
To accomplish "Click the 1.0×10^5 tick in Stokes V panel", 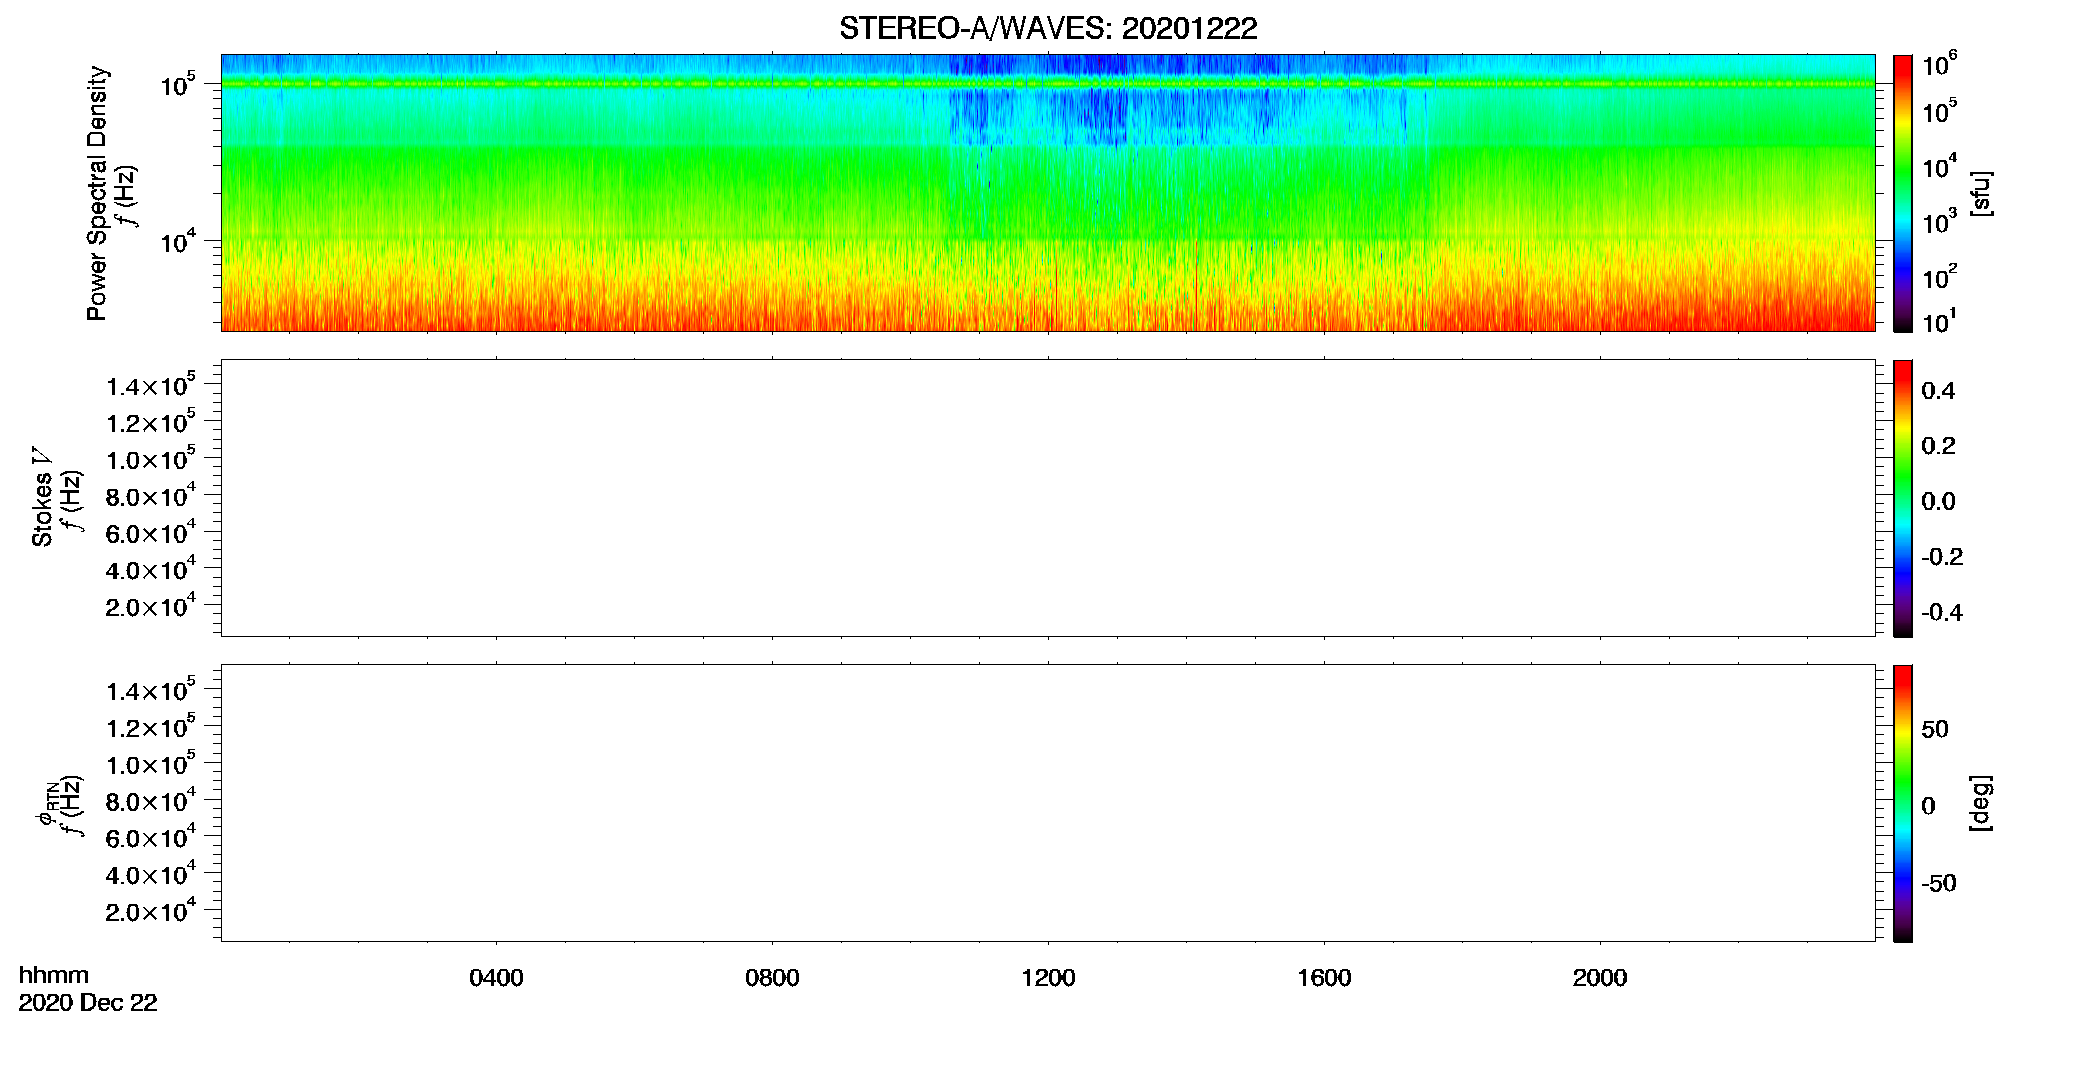I will click(150, 459).
